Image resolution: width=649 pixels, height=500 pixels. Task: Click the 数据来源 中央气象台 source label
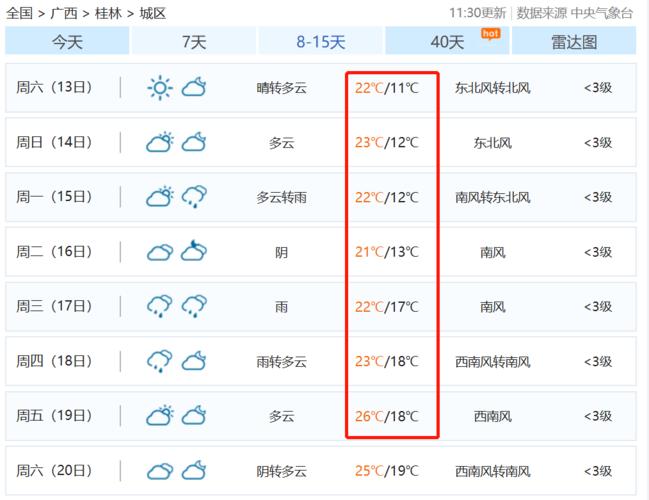coord(575,13)
